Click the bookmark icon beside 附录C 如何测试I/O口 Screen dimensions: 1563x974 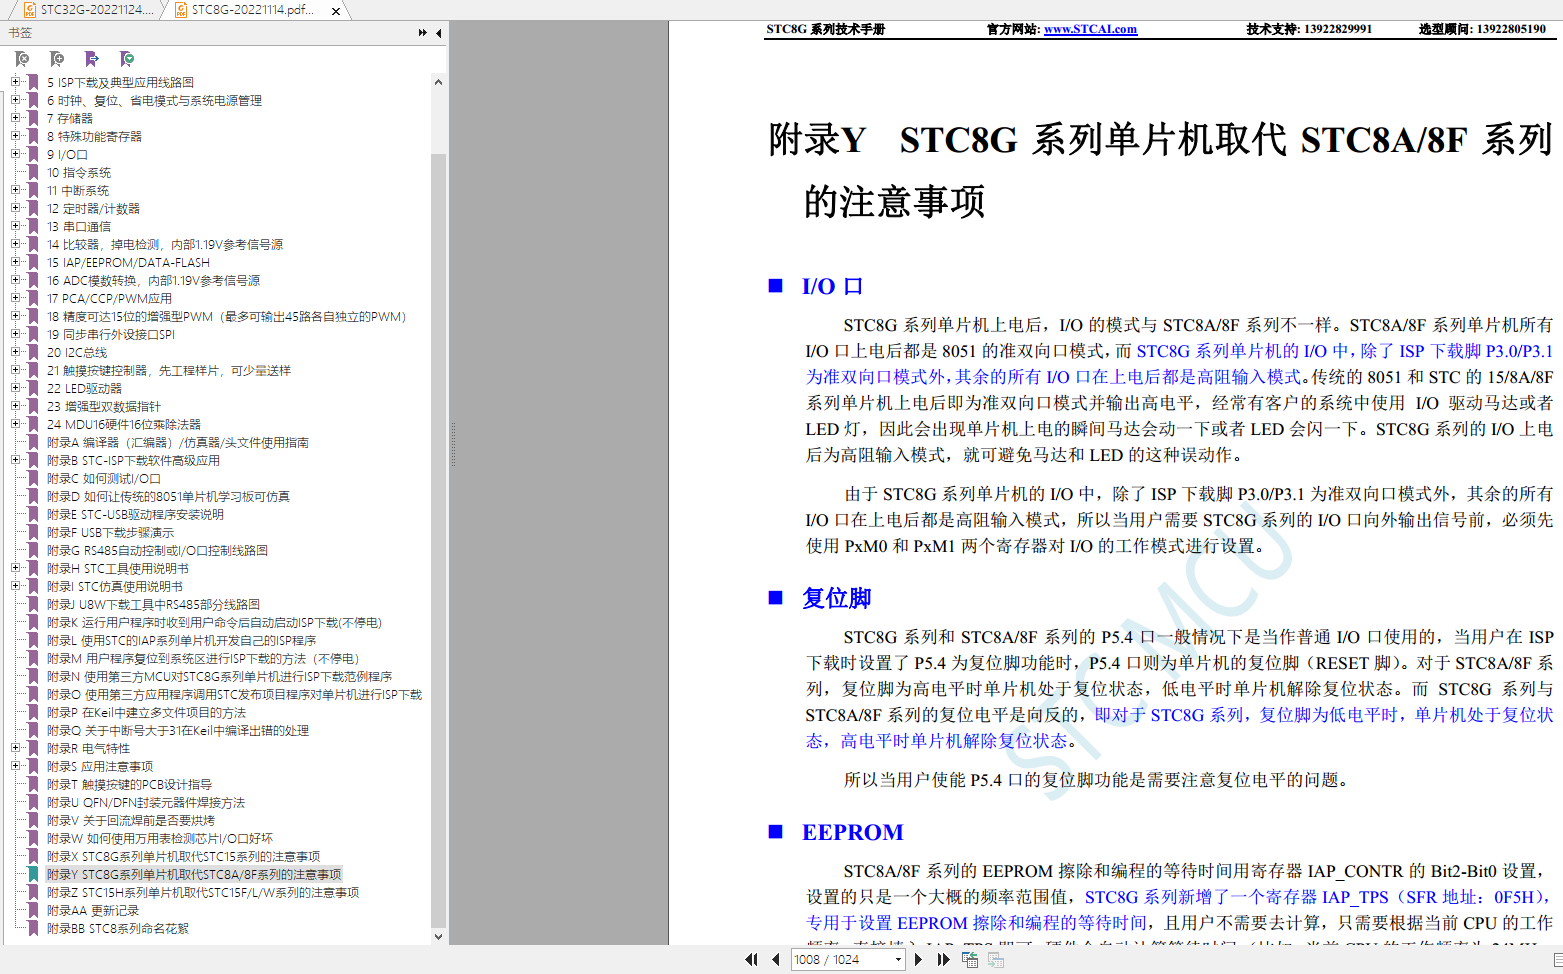pos(34,478)
